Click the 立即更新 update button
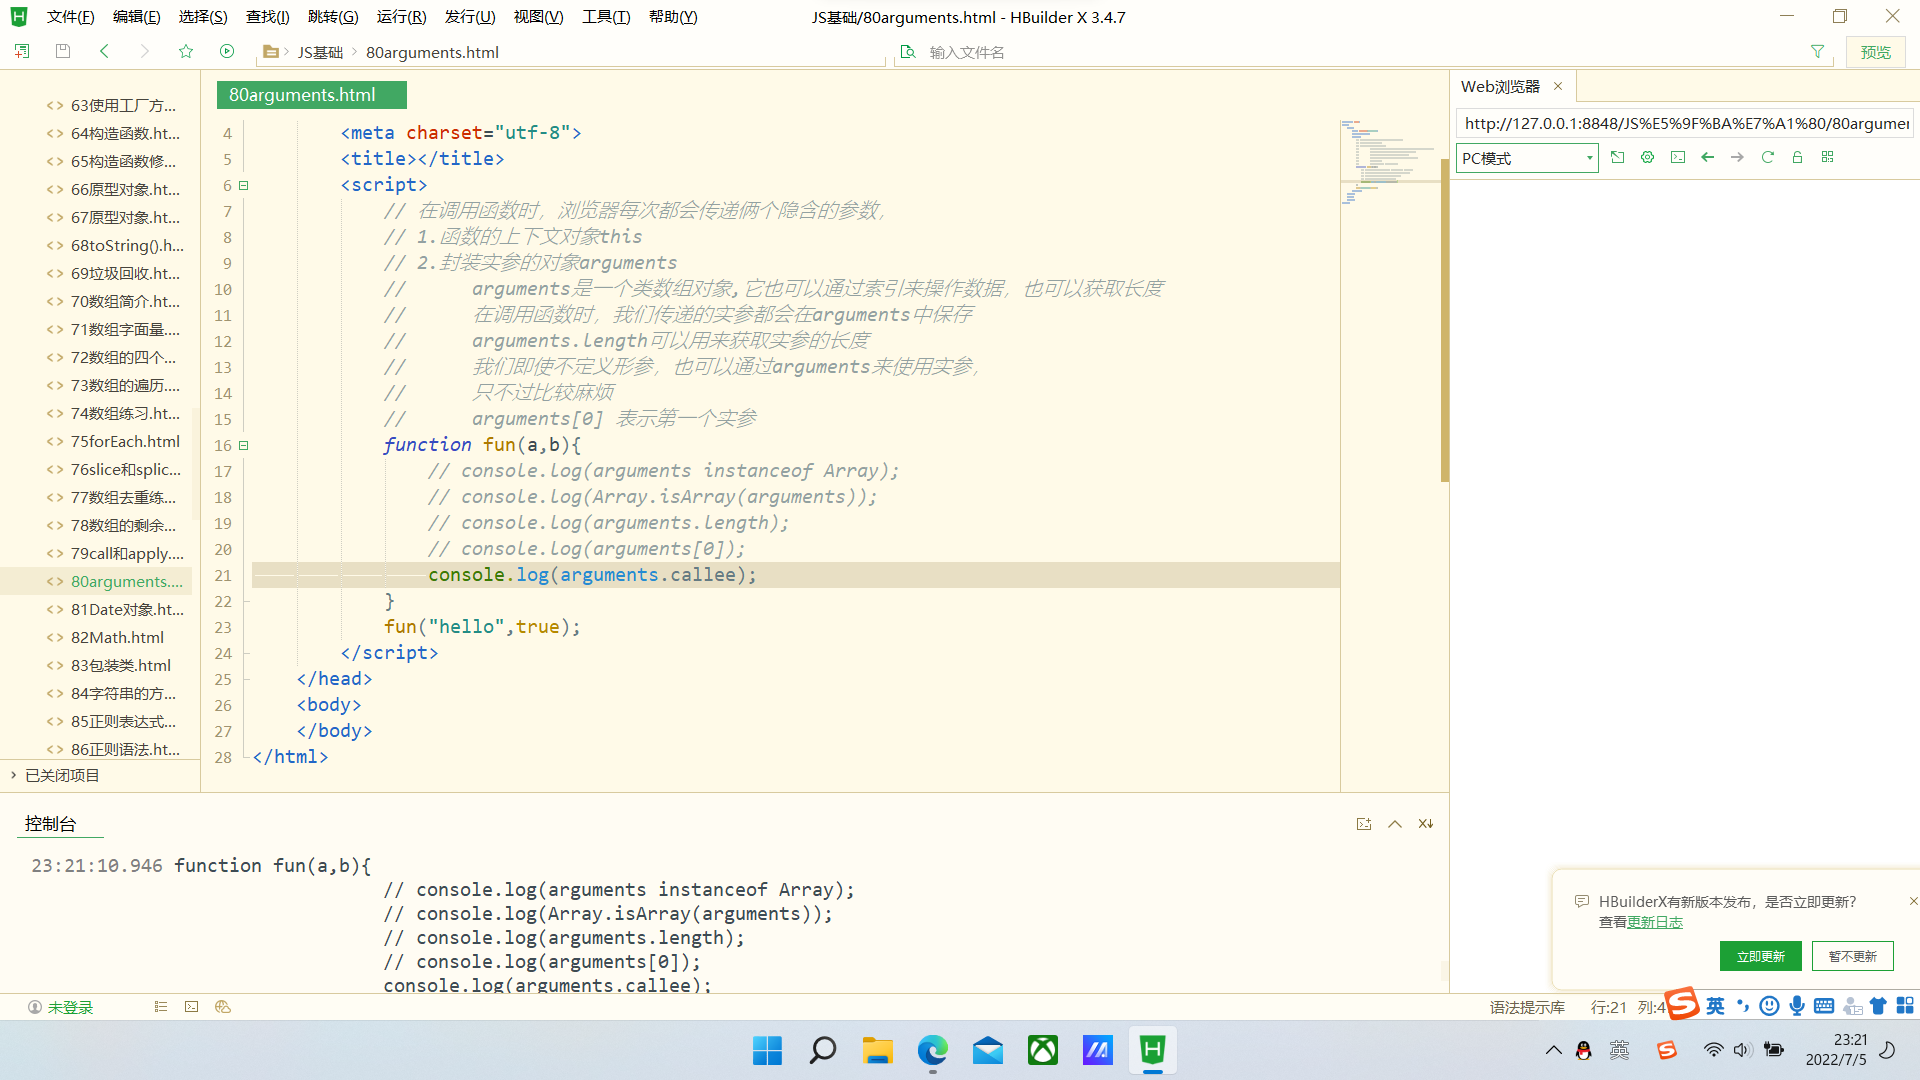This screenshot has height=1080, width=1920. pos(1760,956)
